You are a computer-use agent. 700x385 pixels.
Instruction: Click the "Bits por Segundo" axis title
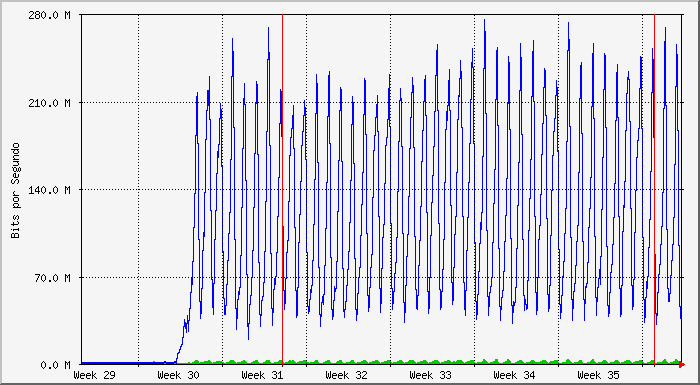16,190
